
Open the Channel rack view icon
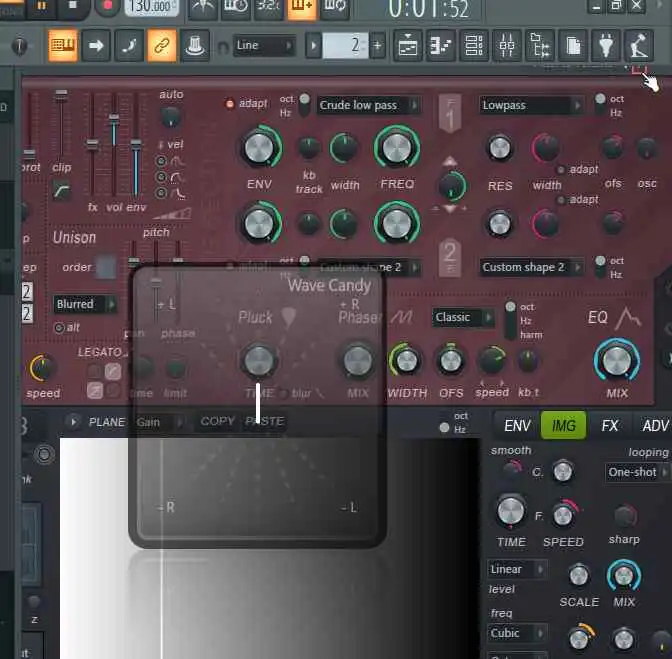click(x=474, y=45)
